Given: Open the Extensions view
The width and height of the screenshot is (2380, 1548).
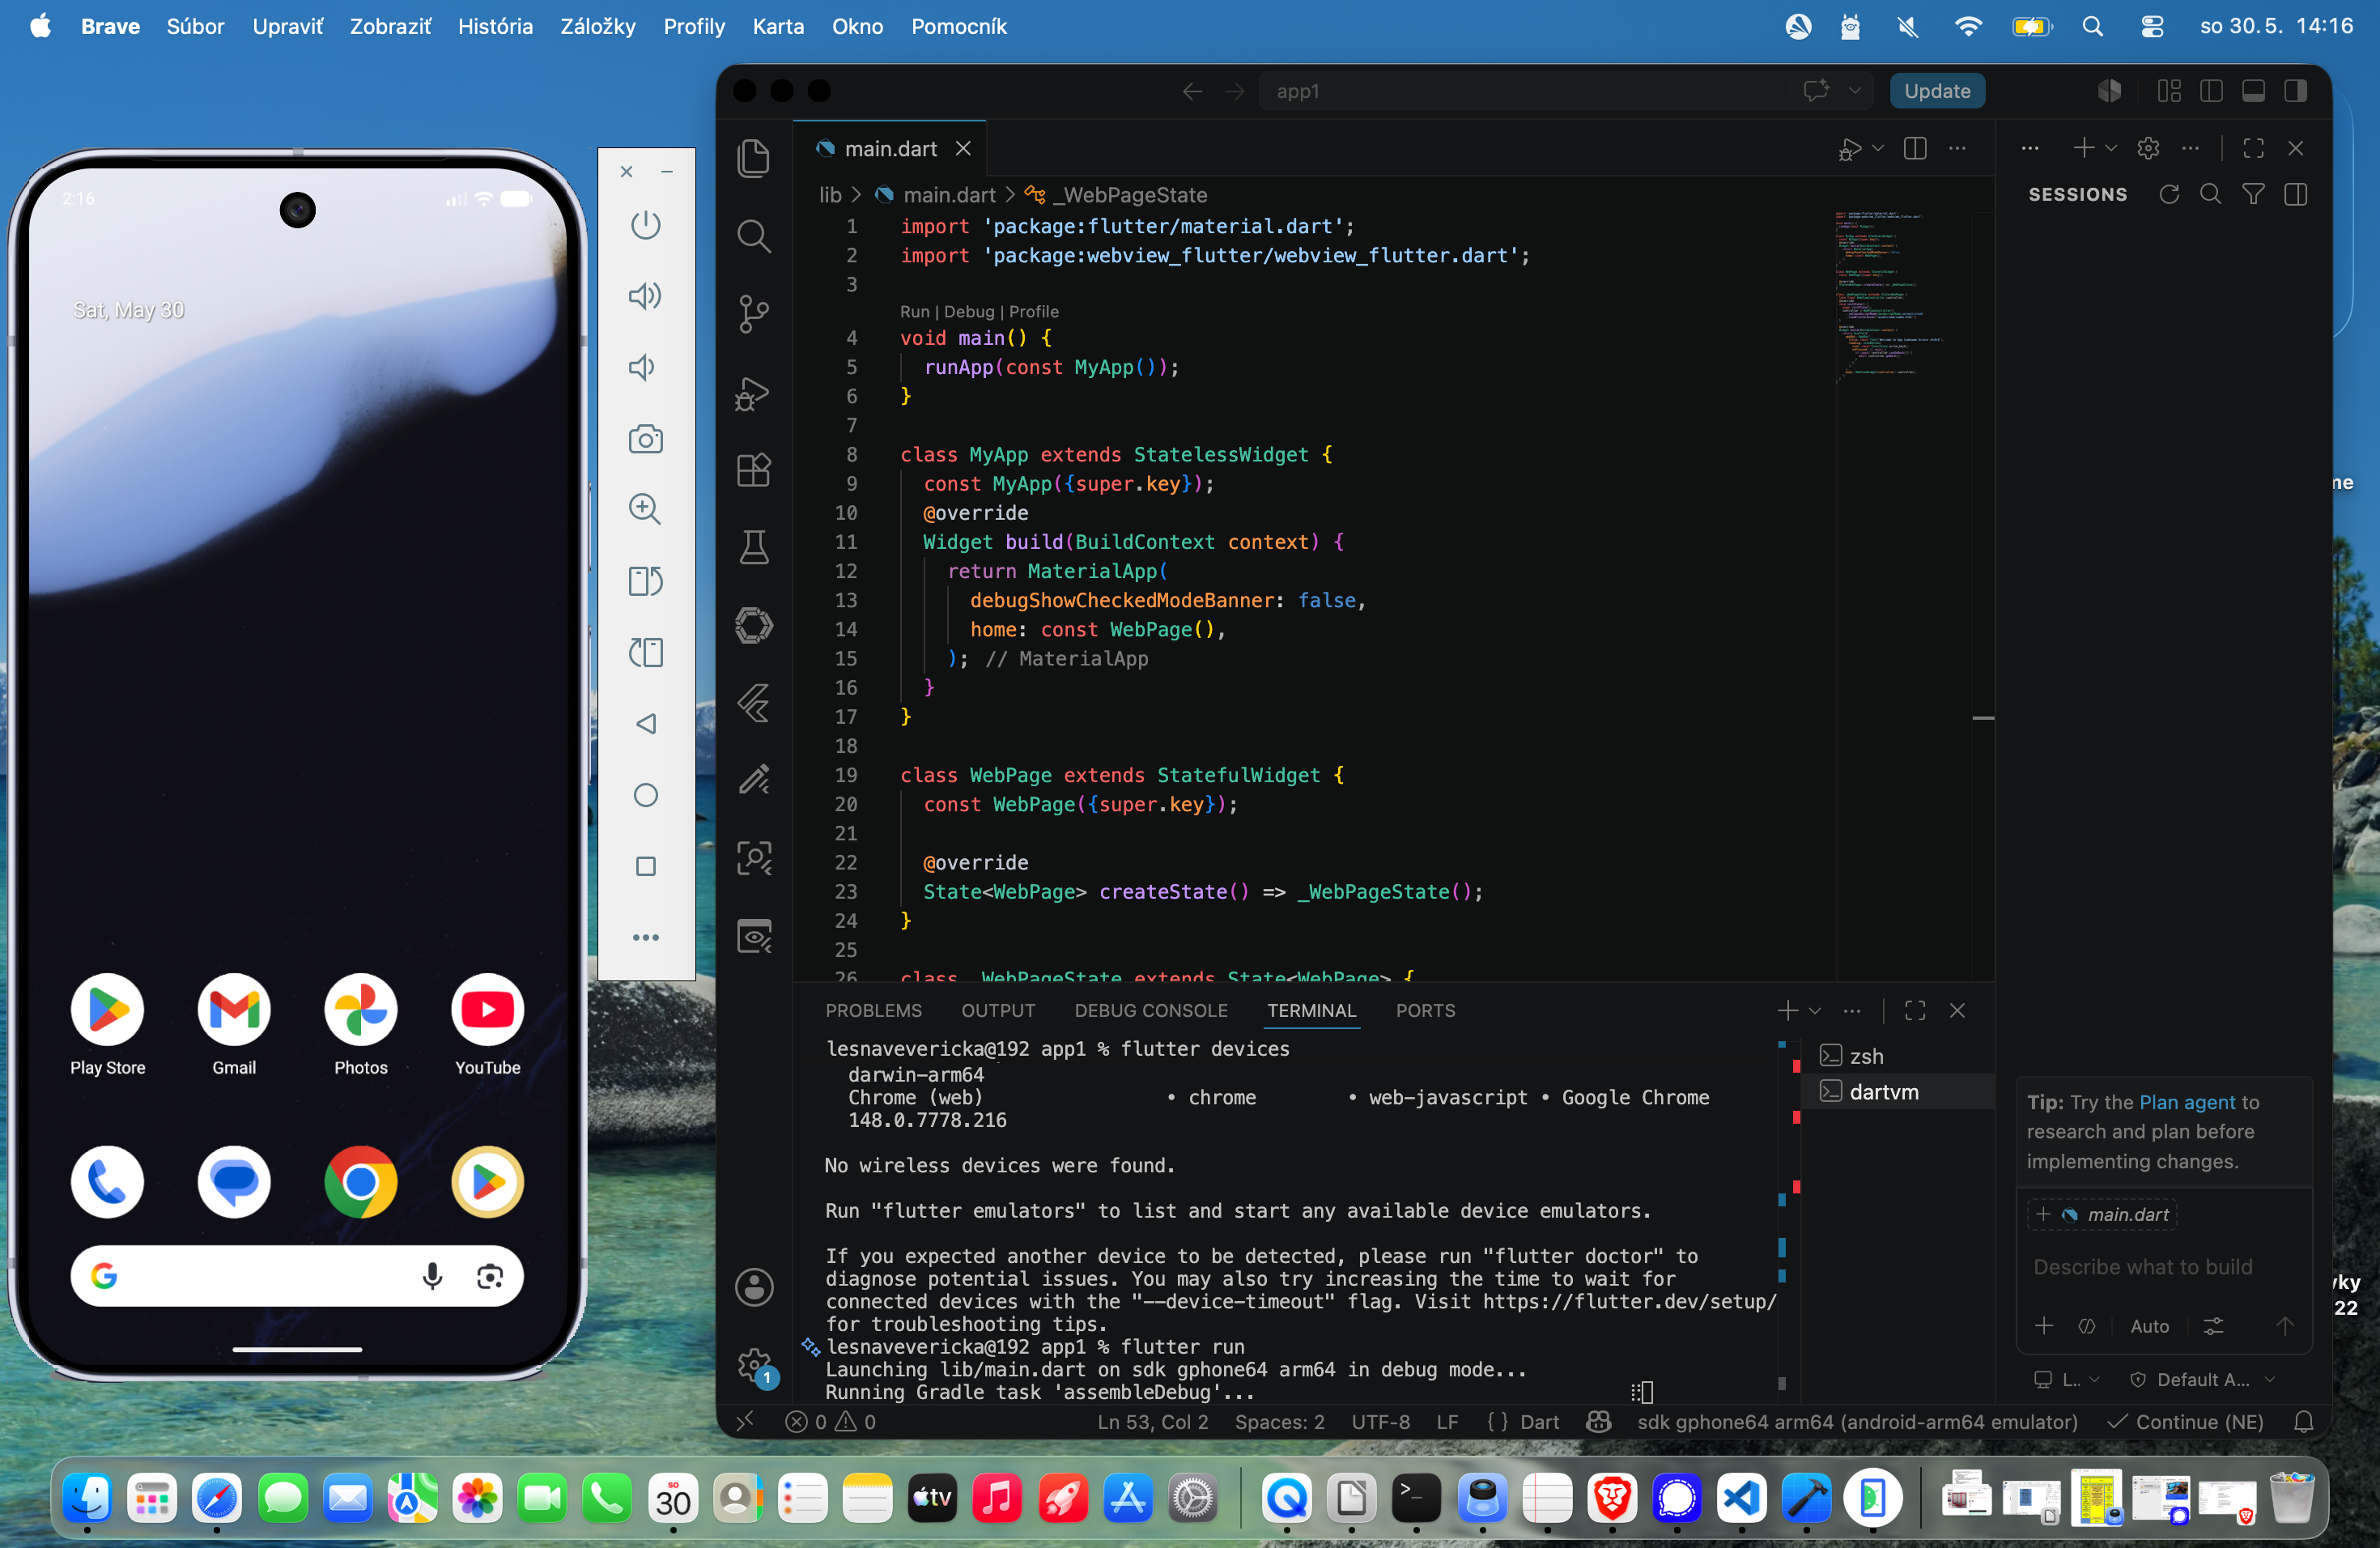Looking at the screenshot, I should [754, 470].
